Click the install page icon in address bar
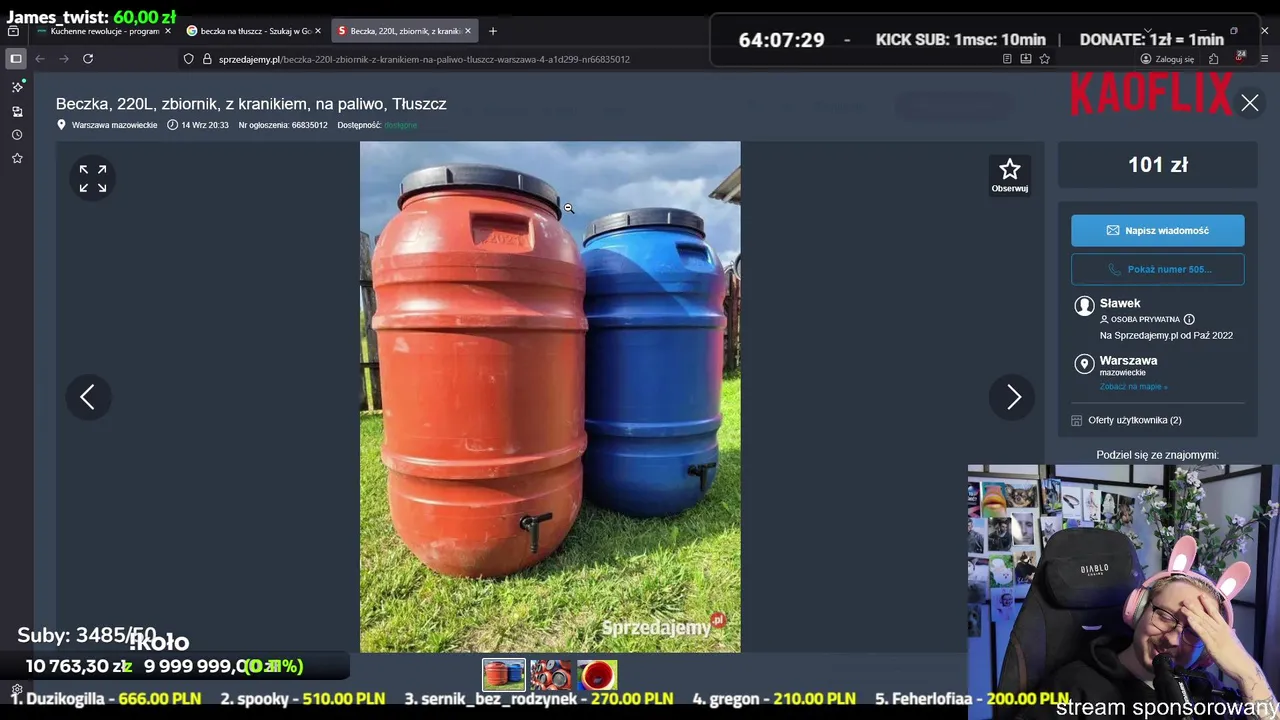The width and height of the screenshot is (1280, 720). (1026, 59)
